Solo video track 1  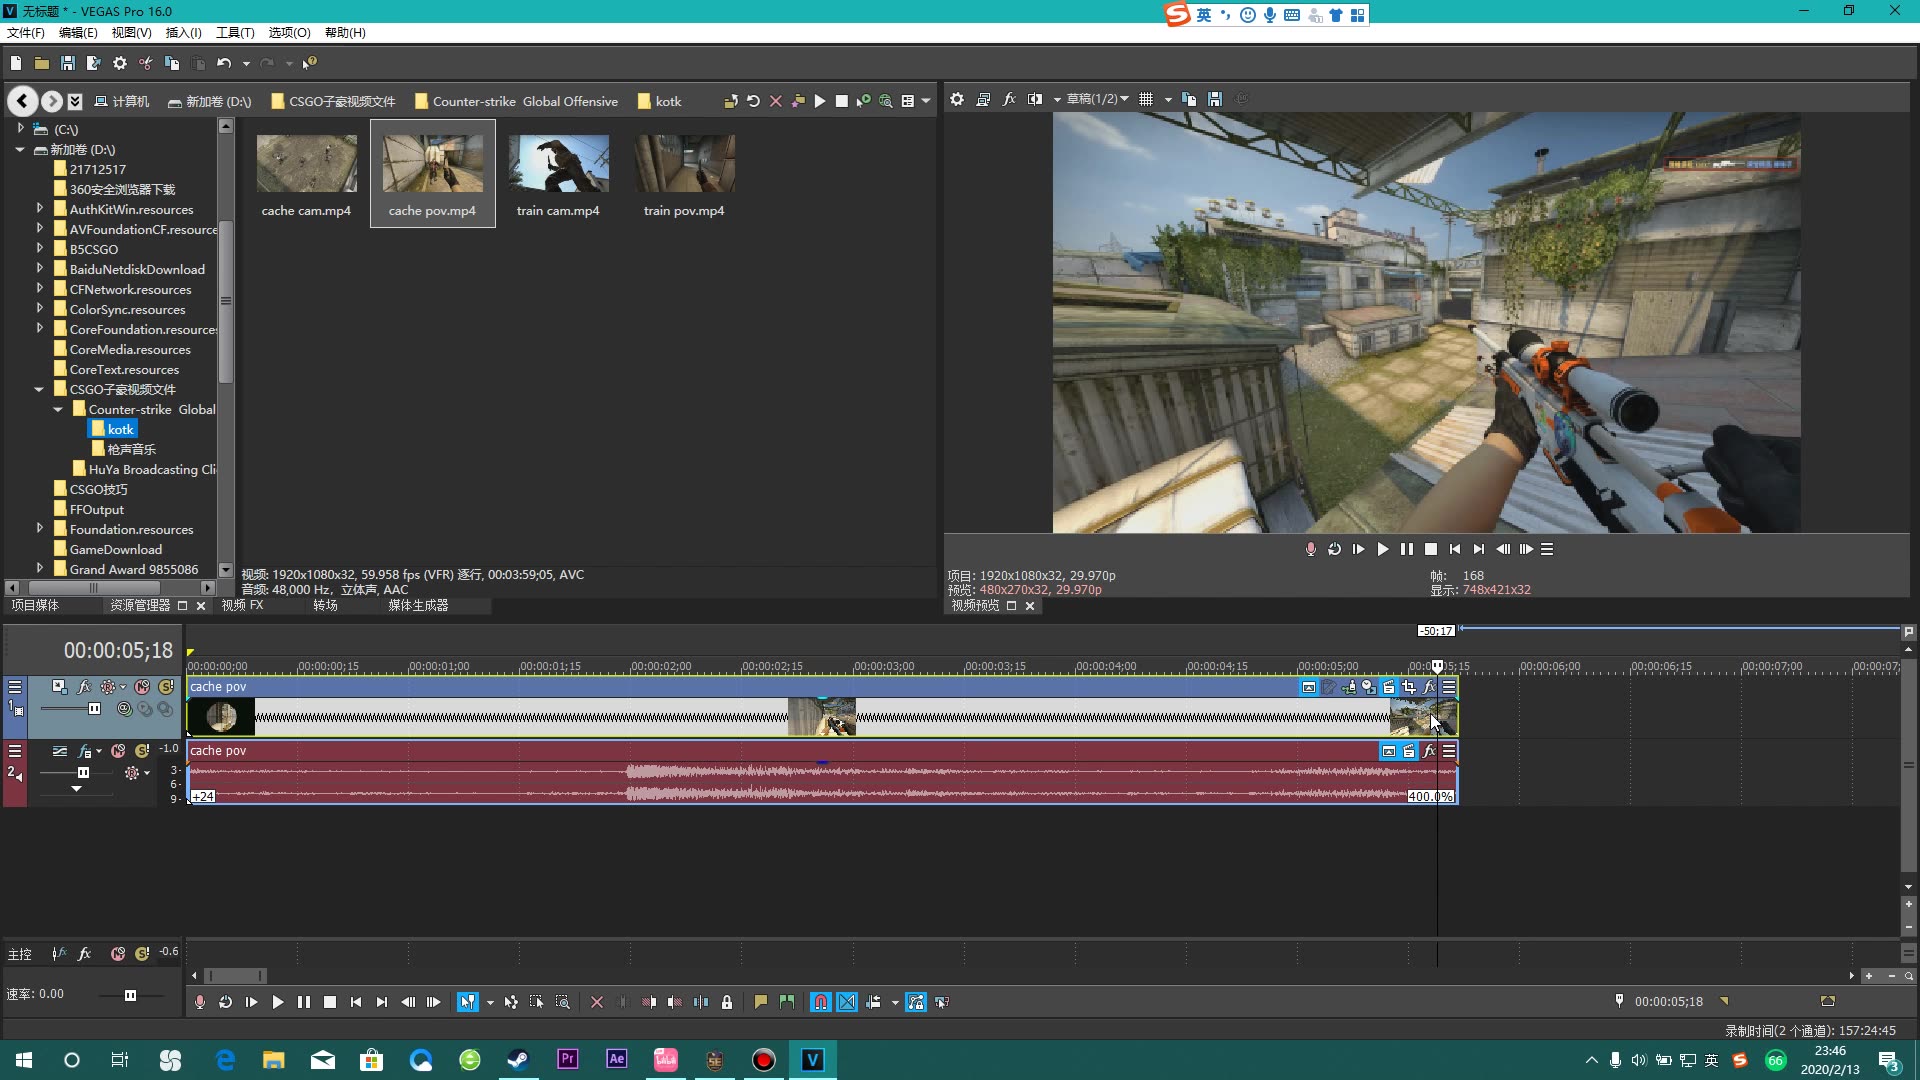[166, 687]
